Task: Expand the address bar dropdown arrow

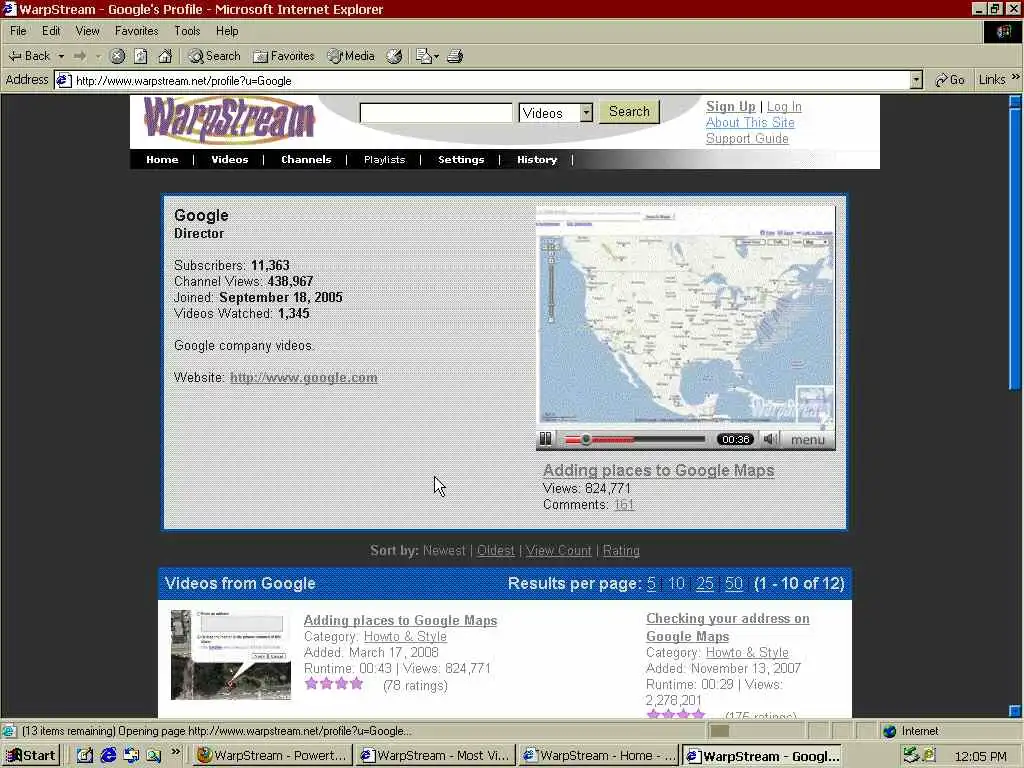Action: click(916, 80)
